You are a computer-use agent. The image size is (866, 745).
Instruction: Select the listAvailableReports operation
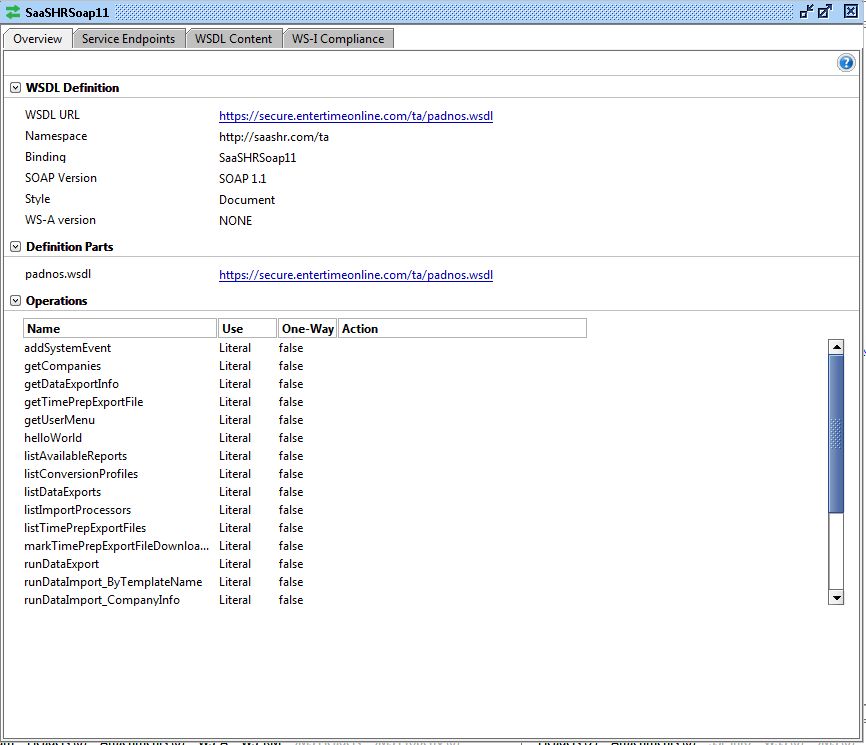point(75,456)
